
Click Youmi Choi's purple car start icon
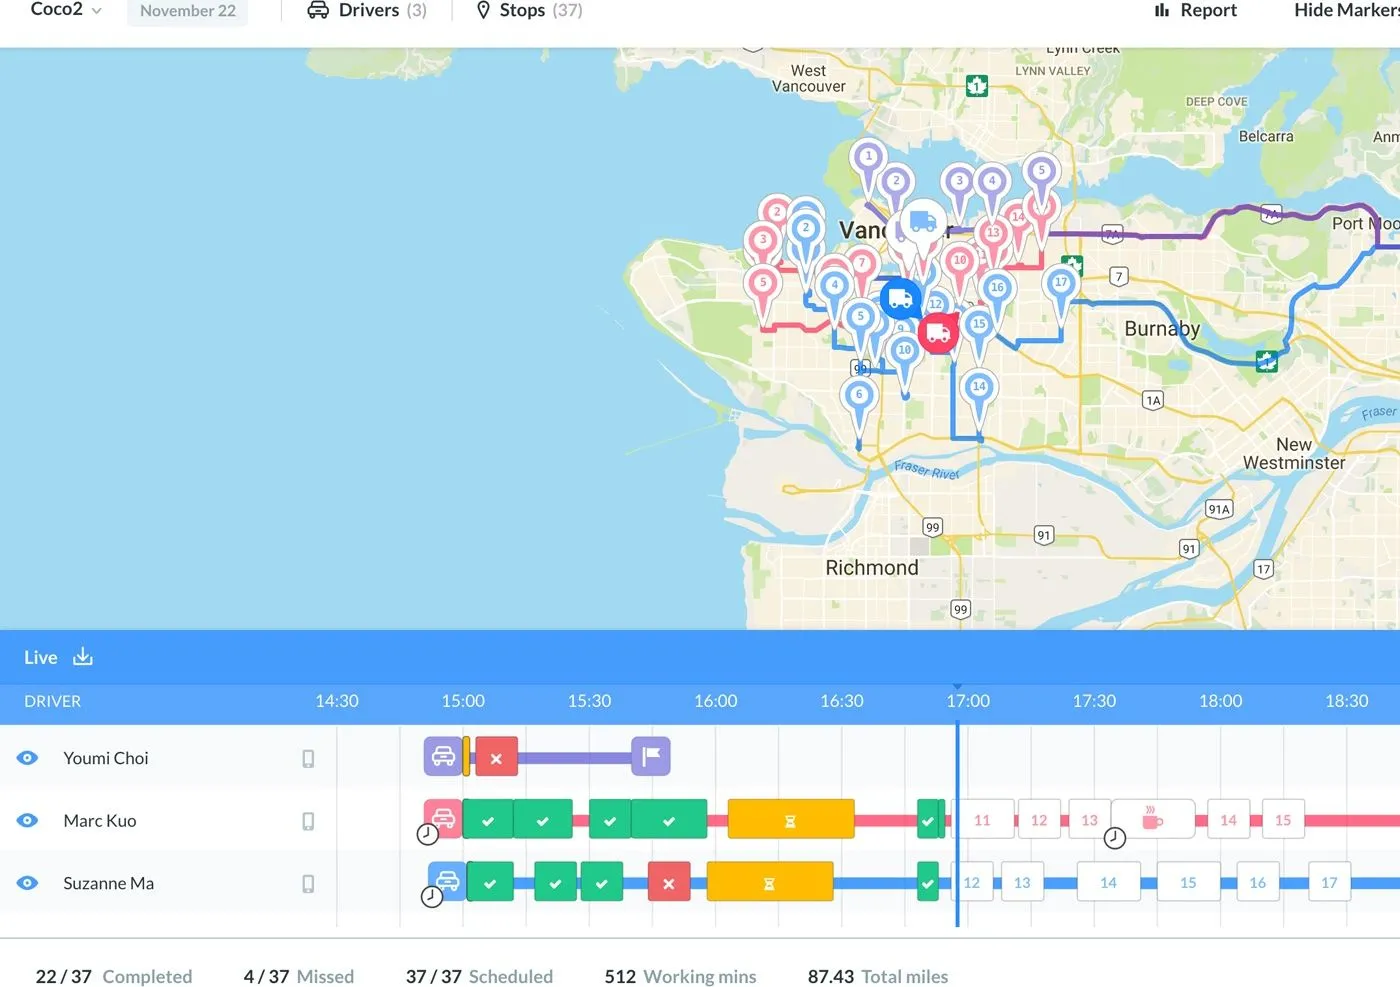(443, 757)
